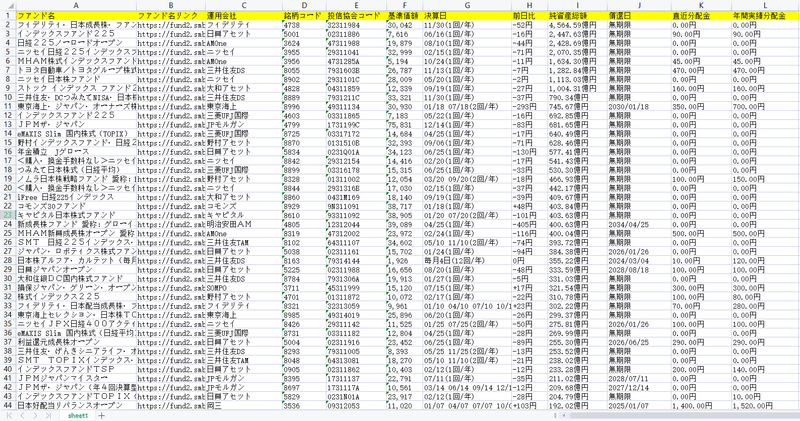800x421 pixels.
Task: Select the cell ＪＰＭジャパンマイスター
Action: tap(76, 378)
